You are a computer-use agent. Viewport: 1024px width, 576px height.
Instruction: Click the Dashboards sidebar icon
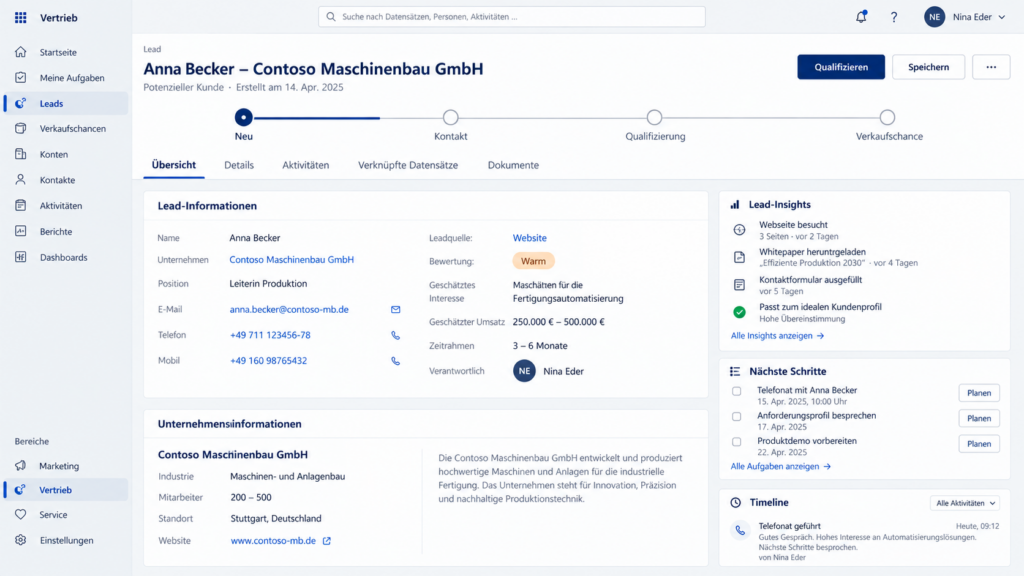tap(21, 257)
